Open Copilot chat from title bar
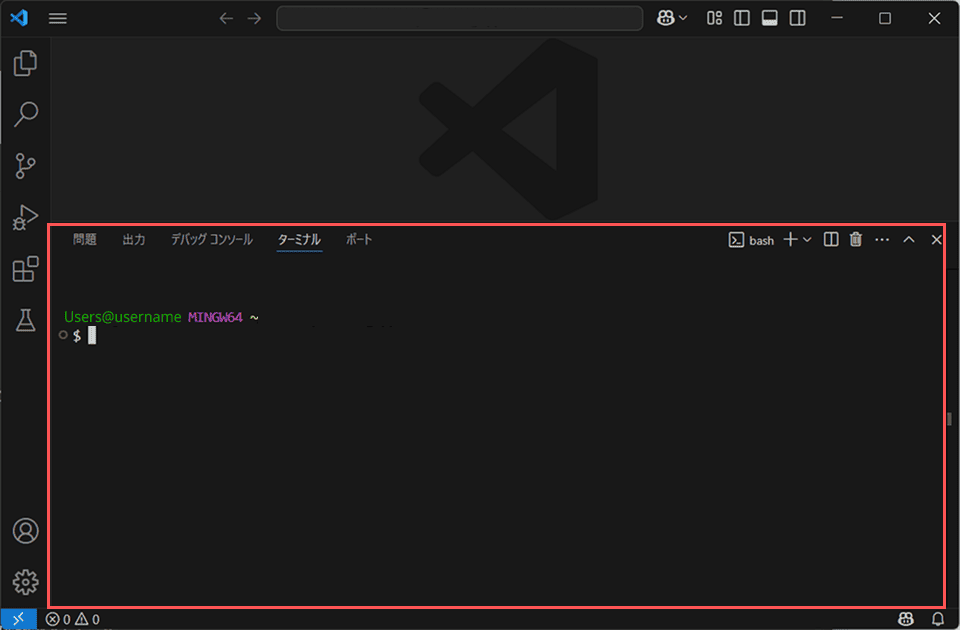 coord(666,18)
